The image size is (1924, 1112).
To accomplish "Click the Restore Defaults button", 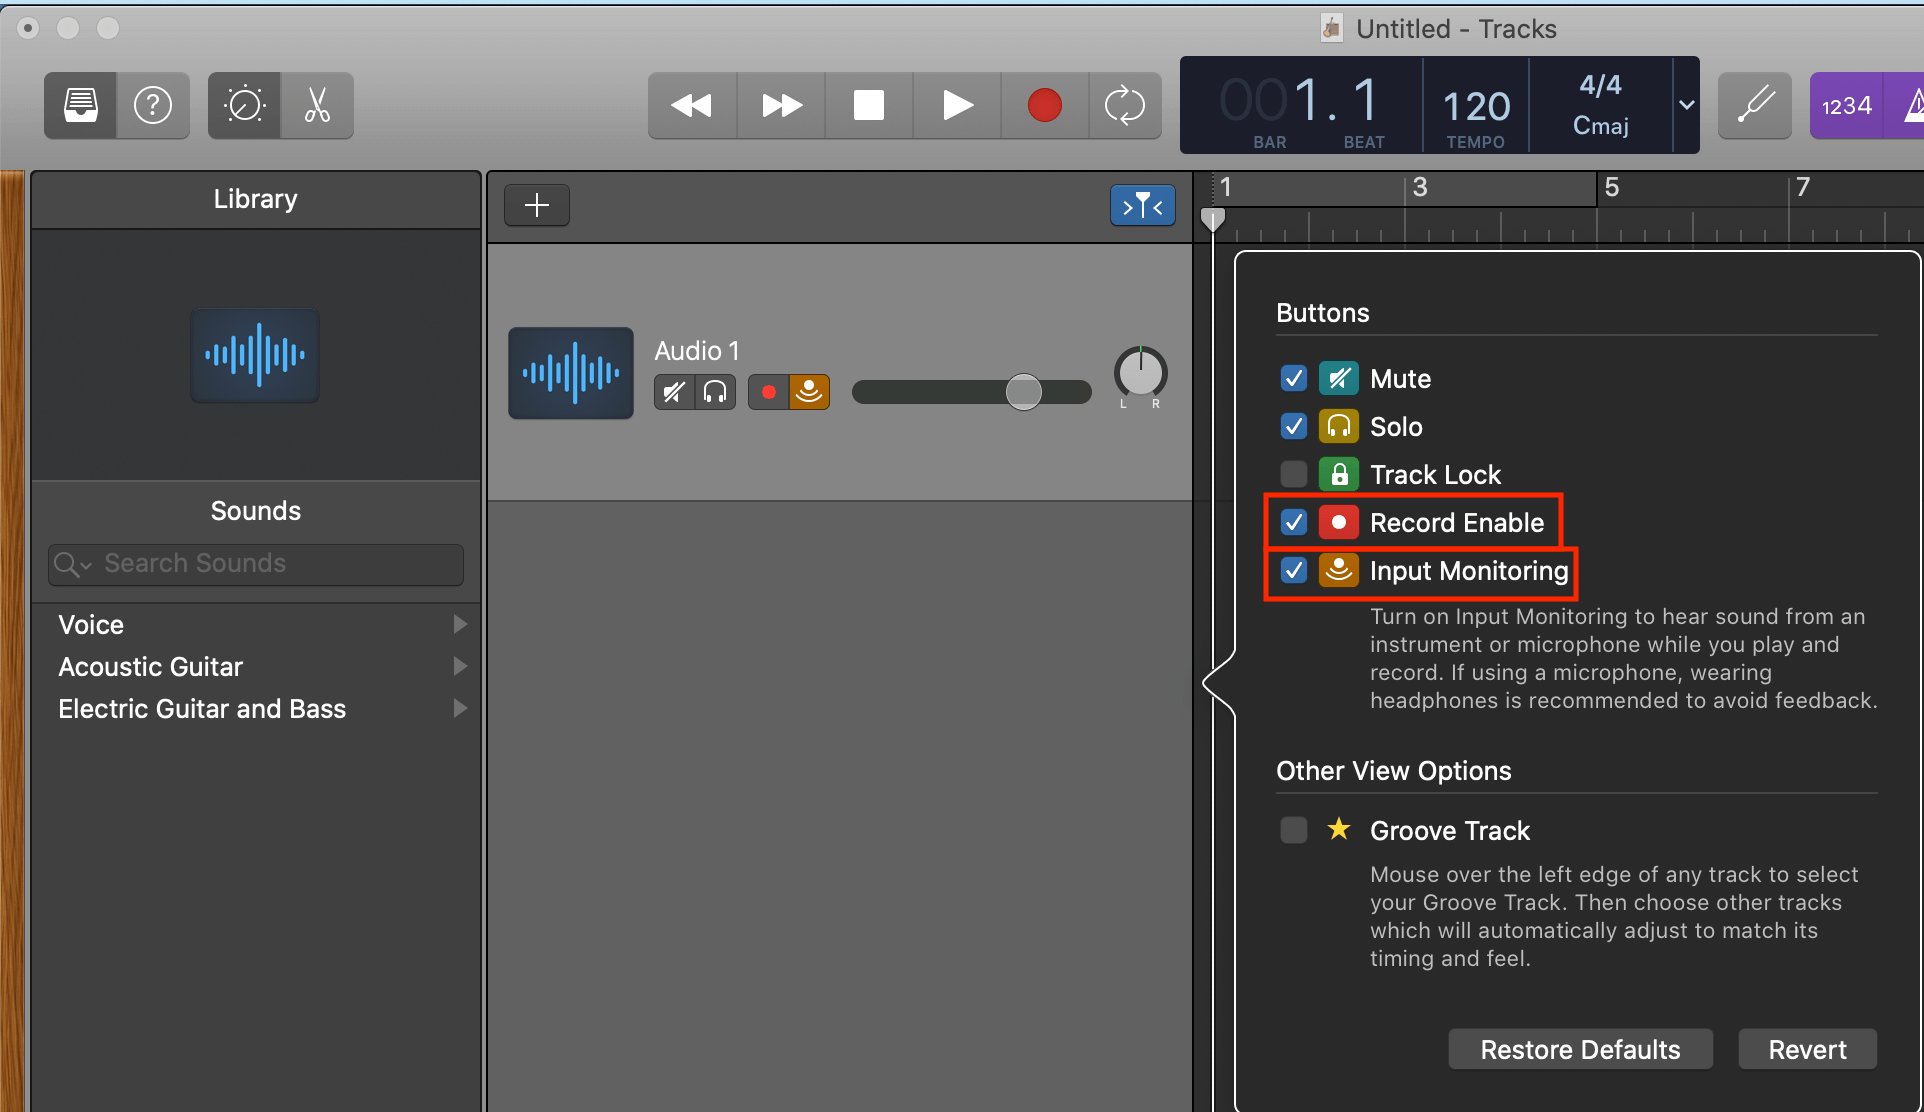I will (1580, 1049).
